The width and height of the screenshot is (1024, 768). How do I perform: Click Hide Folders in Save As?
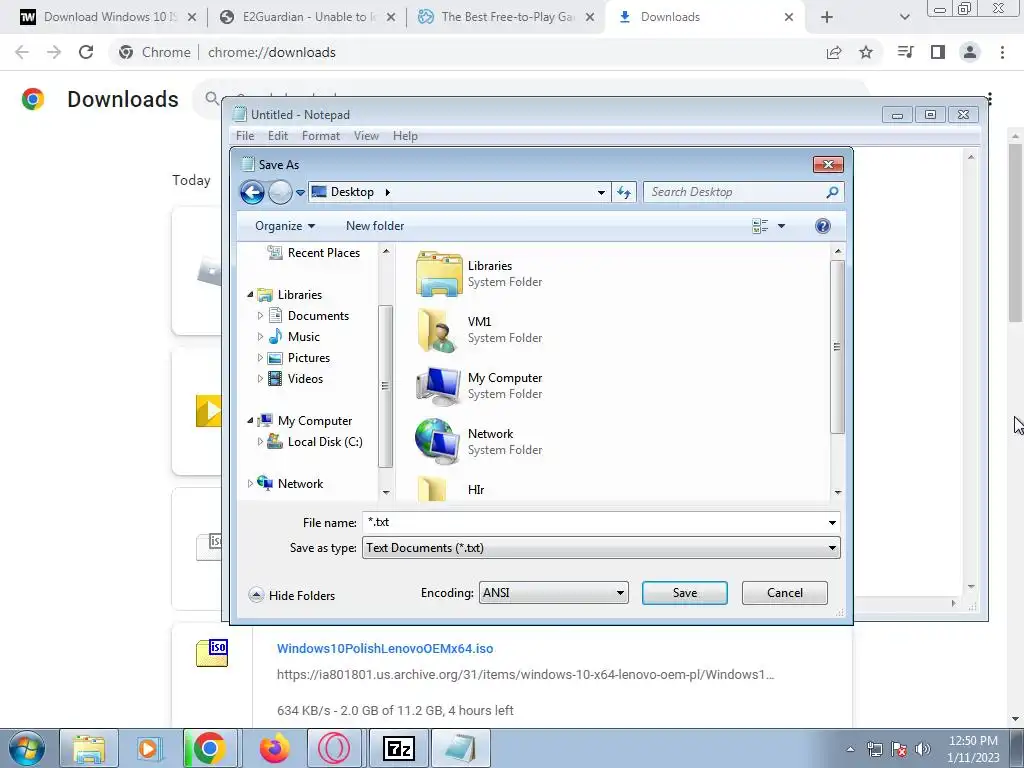292,595
